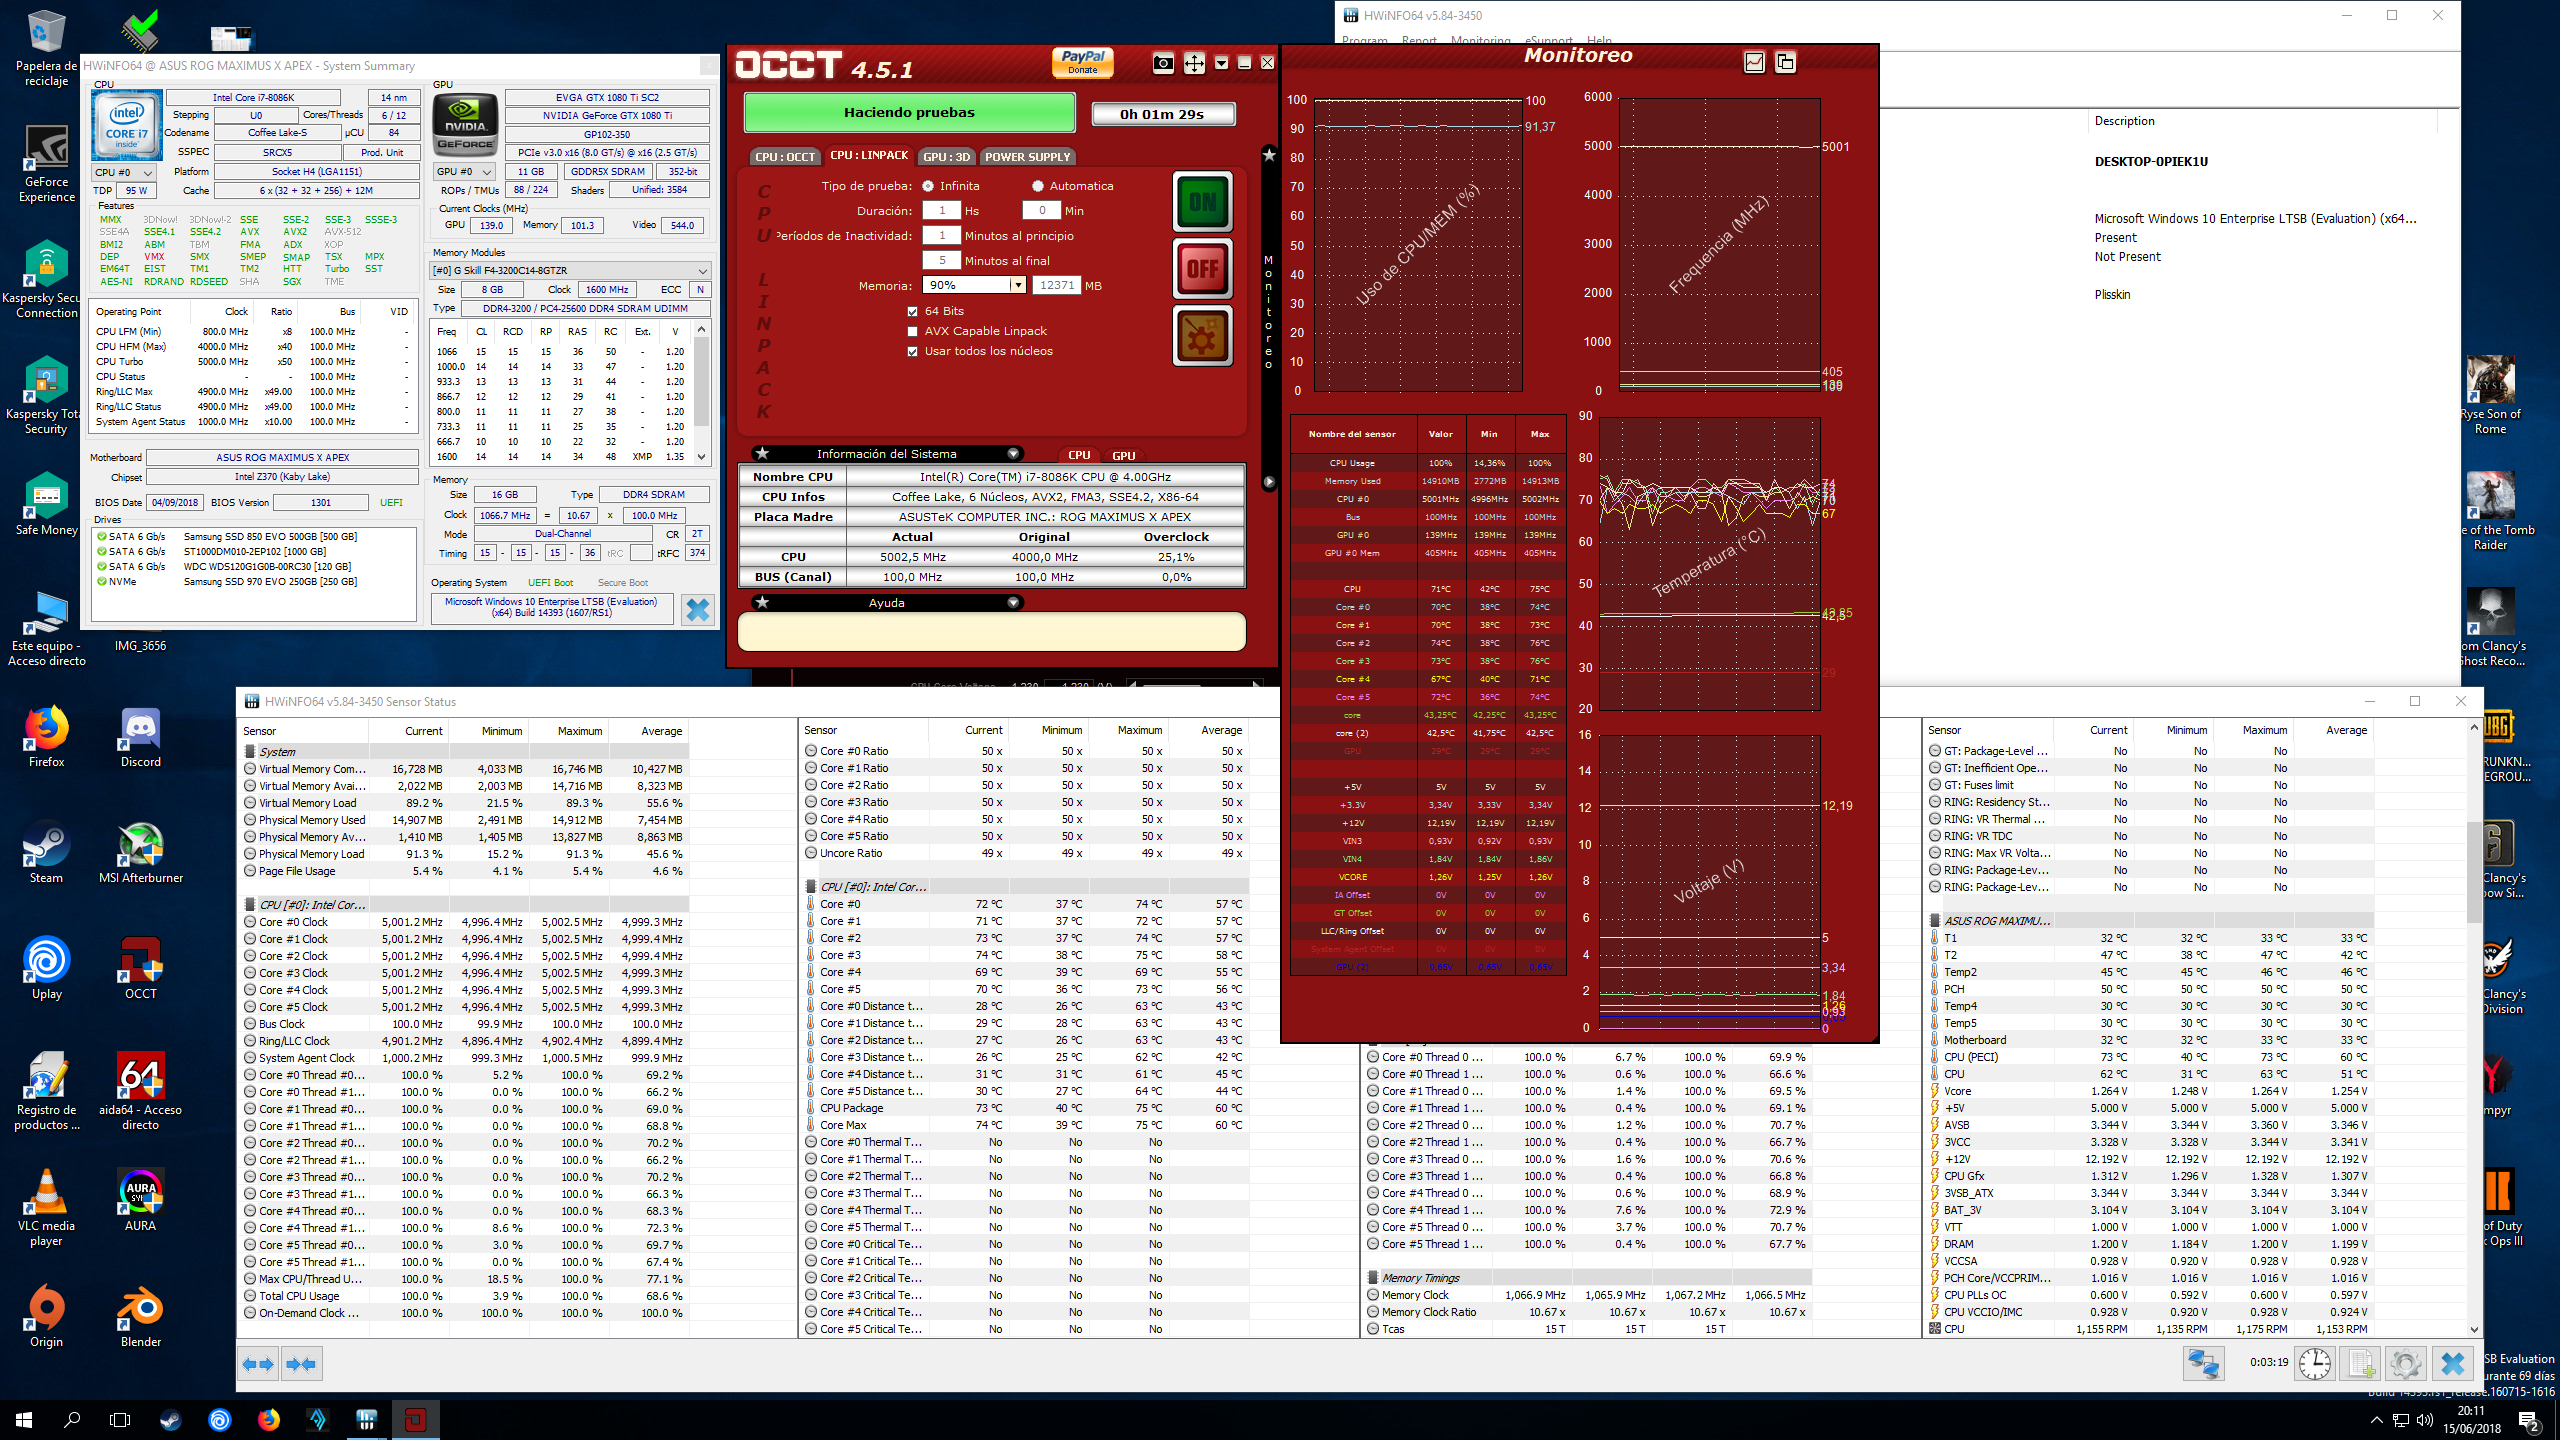The image size is (2560, 1440).
Task: Click the Haciendo pruebas status button
Action: (909, 113)
